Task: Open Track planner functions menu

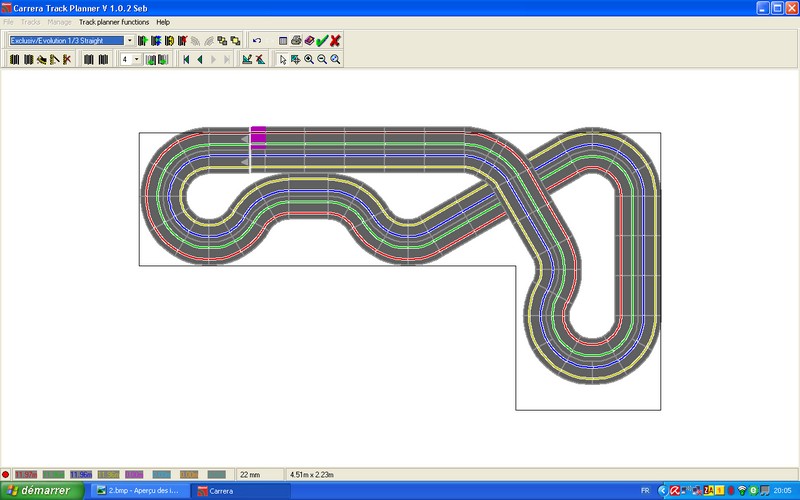Action: pos(114,21)
